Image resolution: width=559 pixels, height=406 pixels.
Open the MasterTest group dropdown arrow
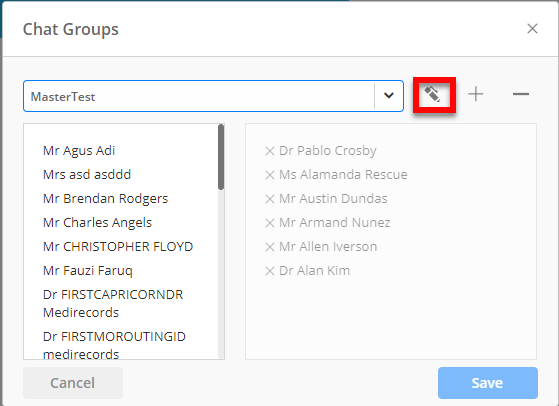pyautogui.click(x=389, y=96)
